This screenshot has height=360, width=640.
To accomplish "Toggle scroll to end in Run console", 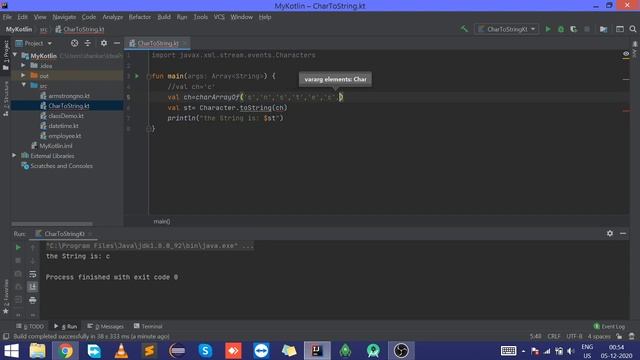I will [33, 287].
